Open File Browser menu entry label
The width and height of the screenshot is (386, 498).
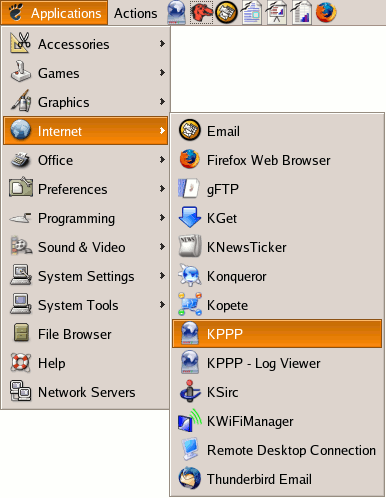coord(75,334)
